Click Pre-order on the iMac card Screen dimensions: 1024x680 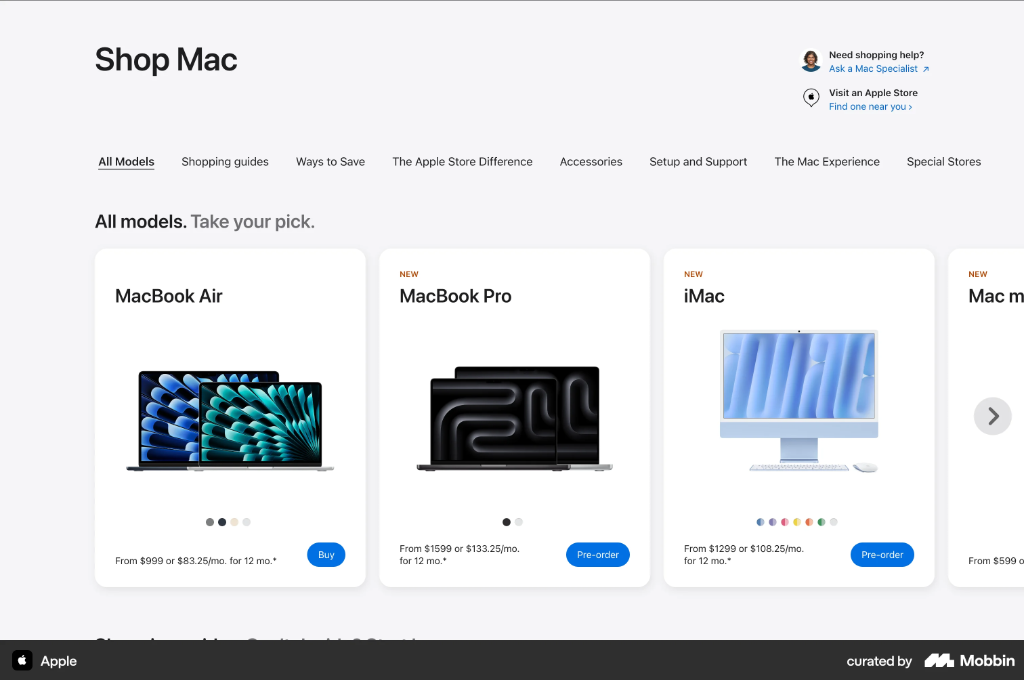tap(882, 555)
